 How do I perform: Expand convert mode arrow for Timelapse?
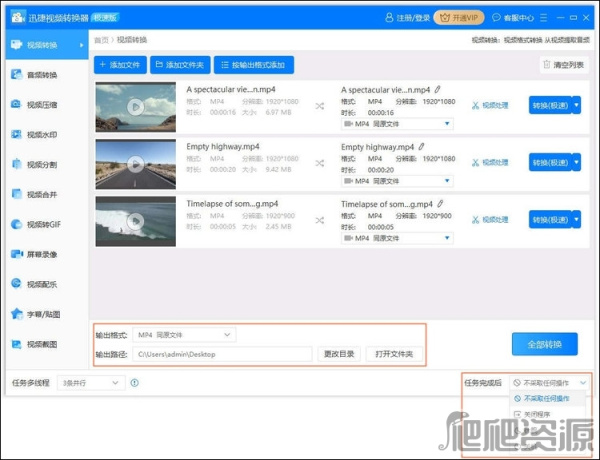(576, 219)
